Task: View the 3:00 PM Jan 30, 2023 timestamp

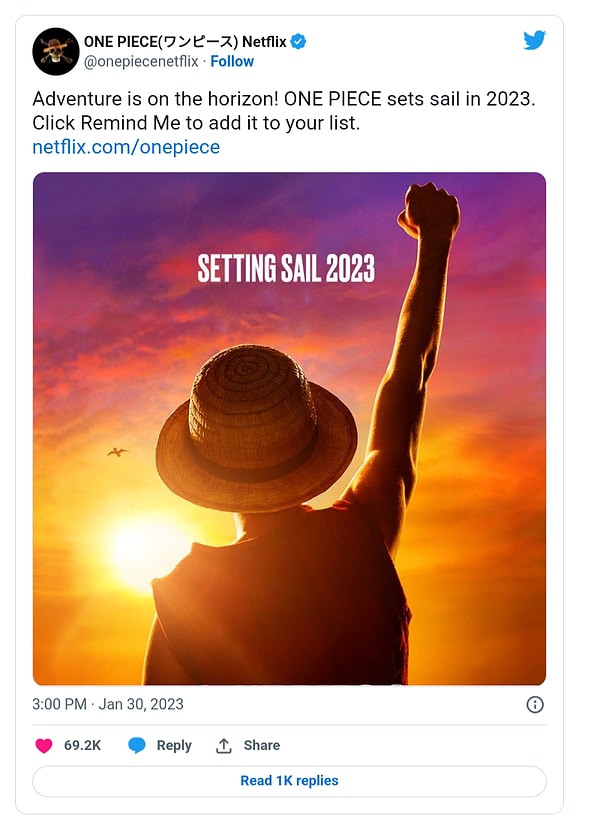Action: coord(108,704)
